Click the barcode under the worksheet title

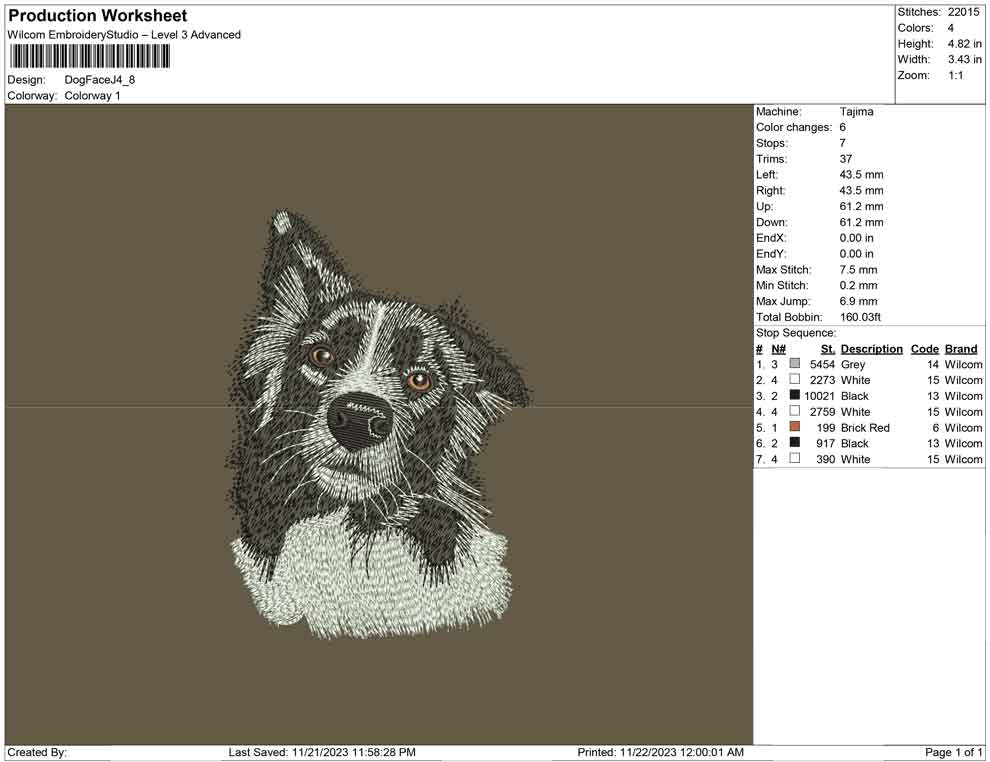90,56
